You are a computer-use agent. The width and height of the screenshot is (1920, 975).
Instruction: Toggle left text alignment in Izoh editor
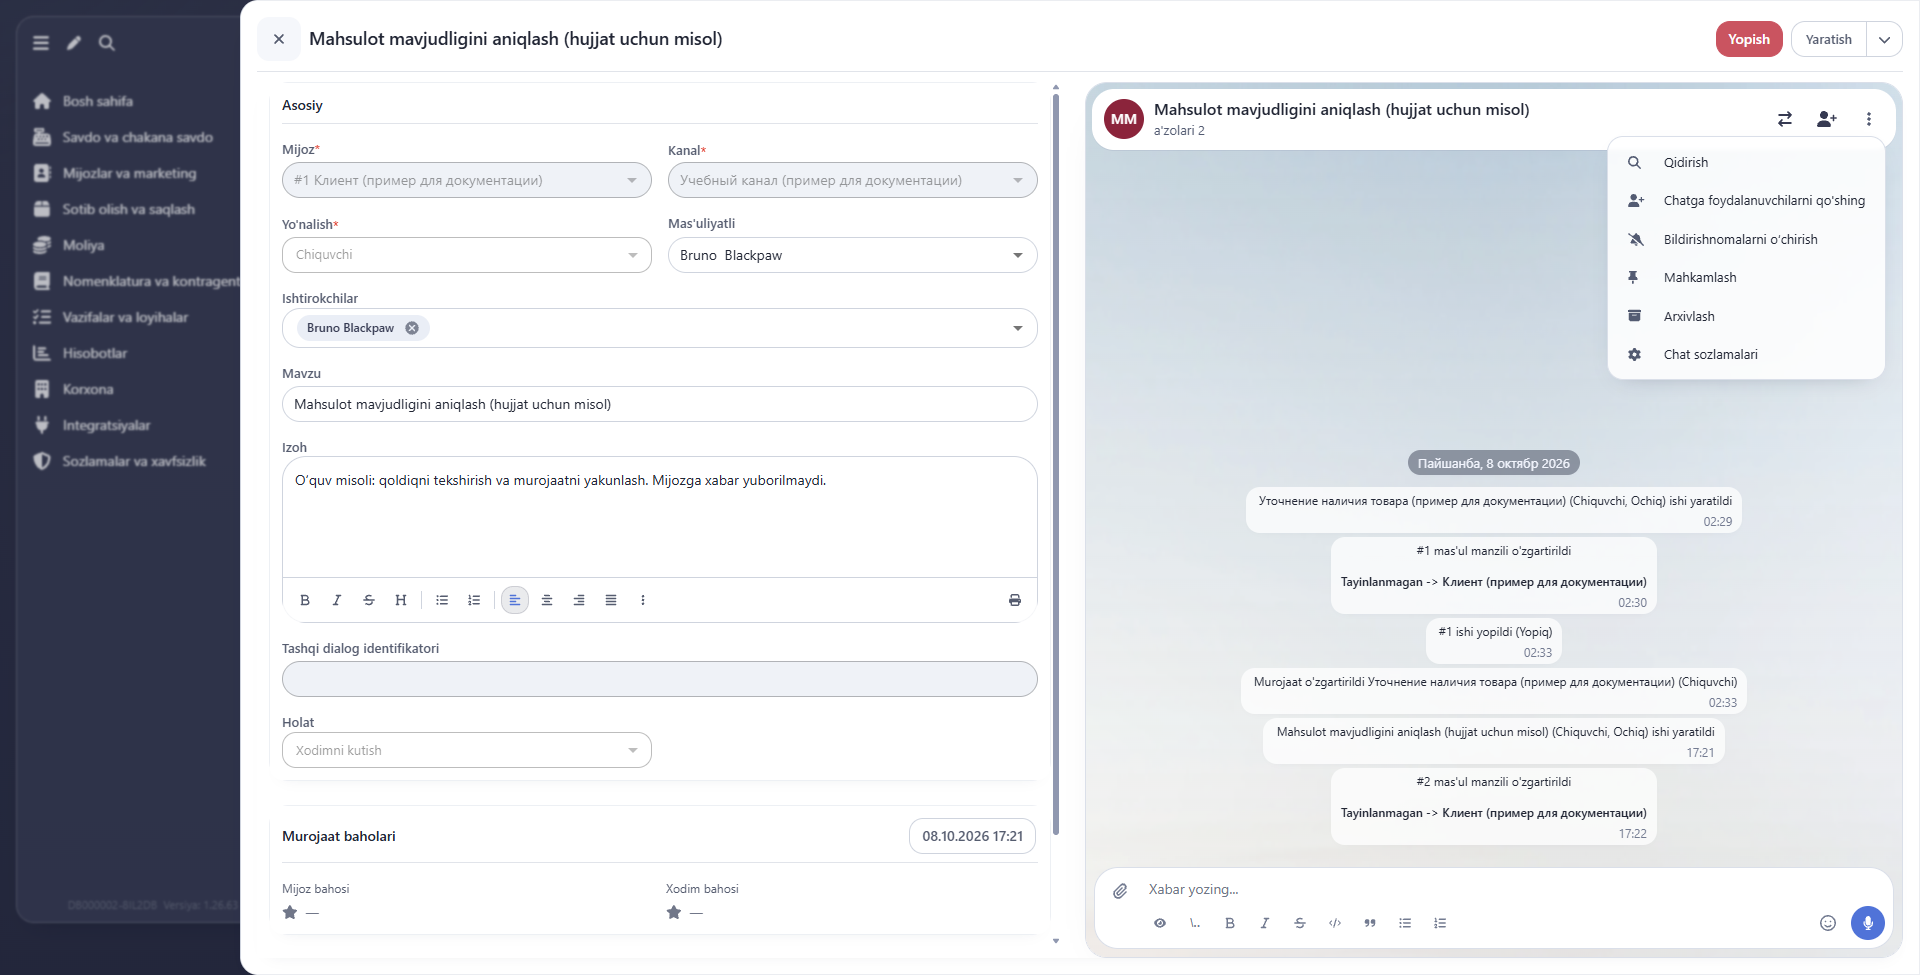pyautogui.click(x=515, y=600)
